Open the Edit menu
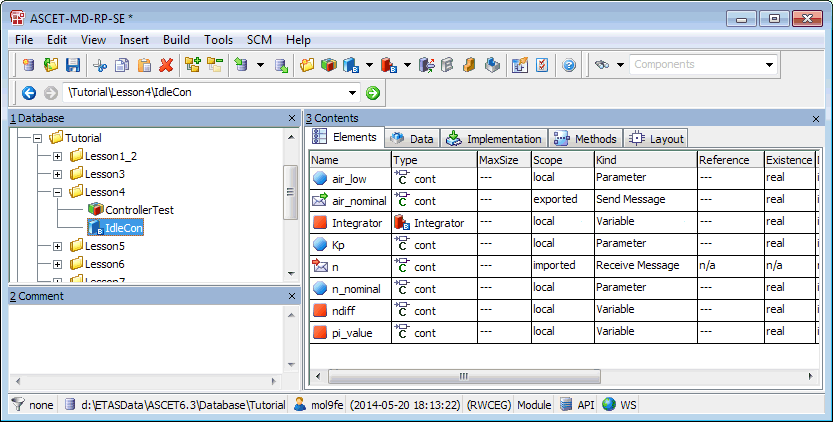The height and width of the screenshot is (422, 833). 57,40
